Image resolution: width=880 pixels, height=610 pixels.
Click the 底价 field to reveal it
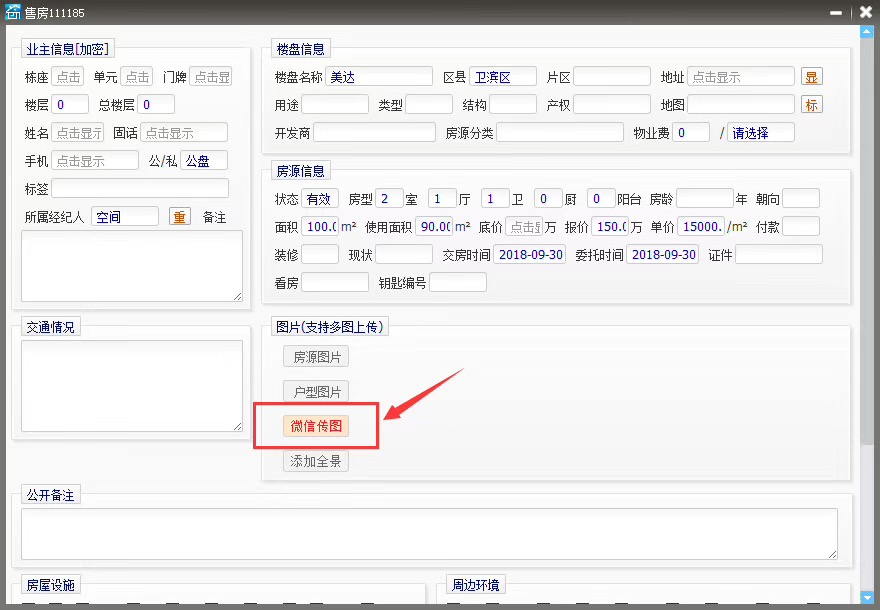(x=524, y=227)
